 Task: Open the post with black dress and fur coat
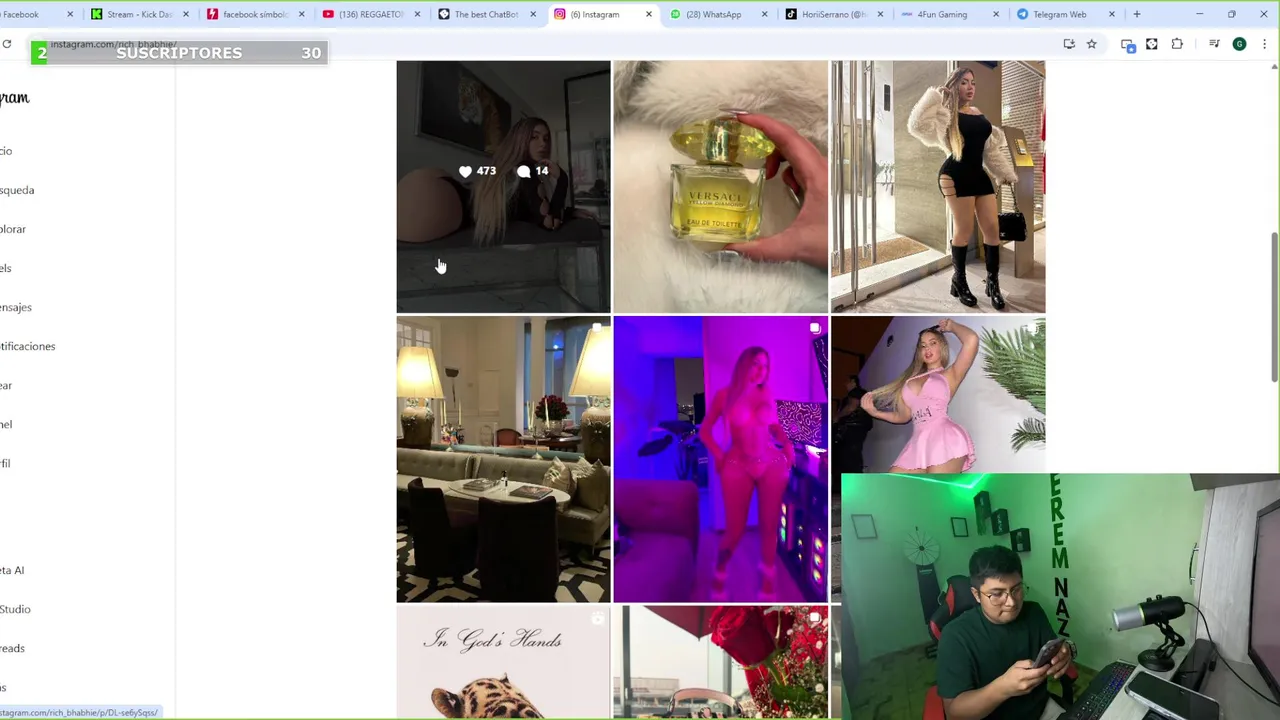coord(938,186)
